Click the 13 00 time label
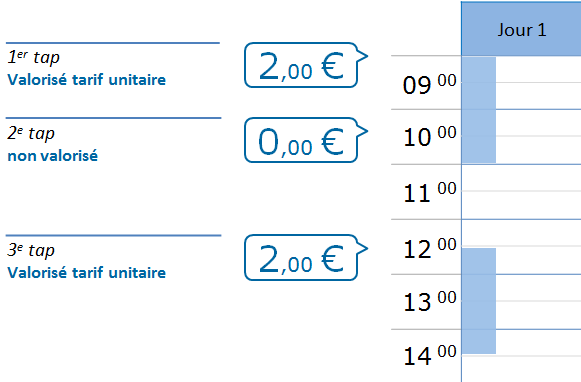The width and height of the screenshot is (581, 382). (x=429, y=300)
